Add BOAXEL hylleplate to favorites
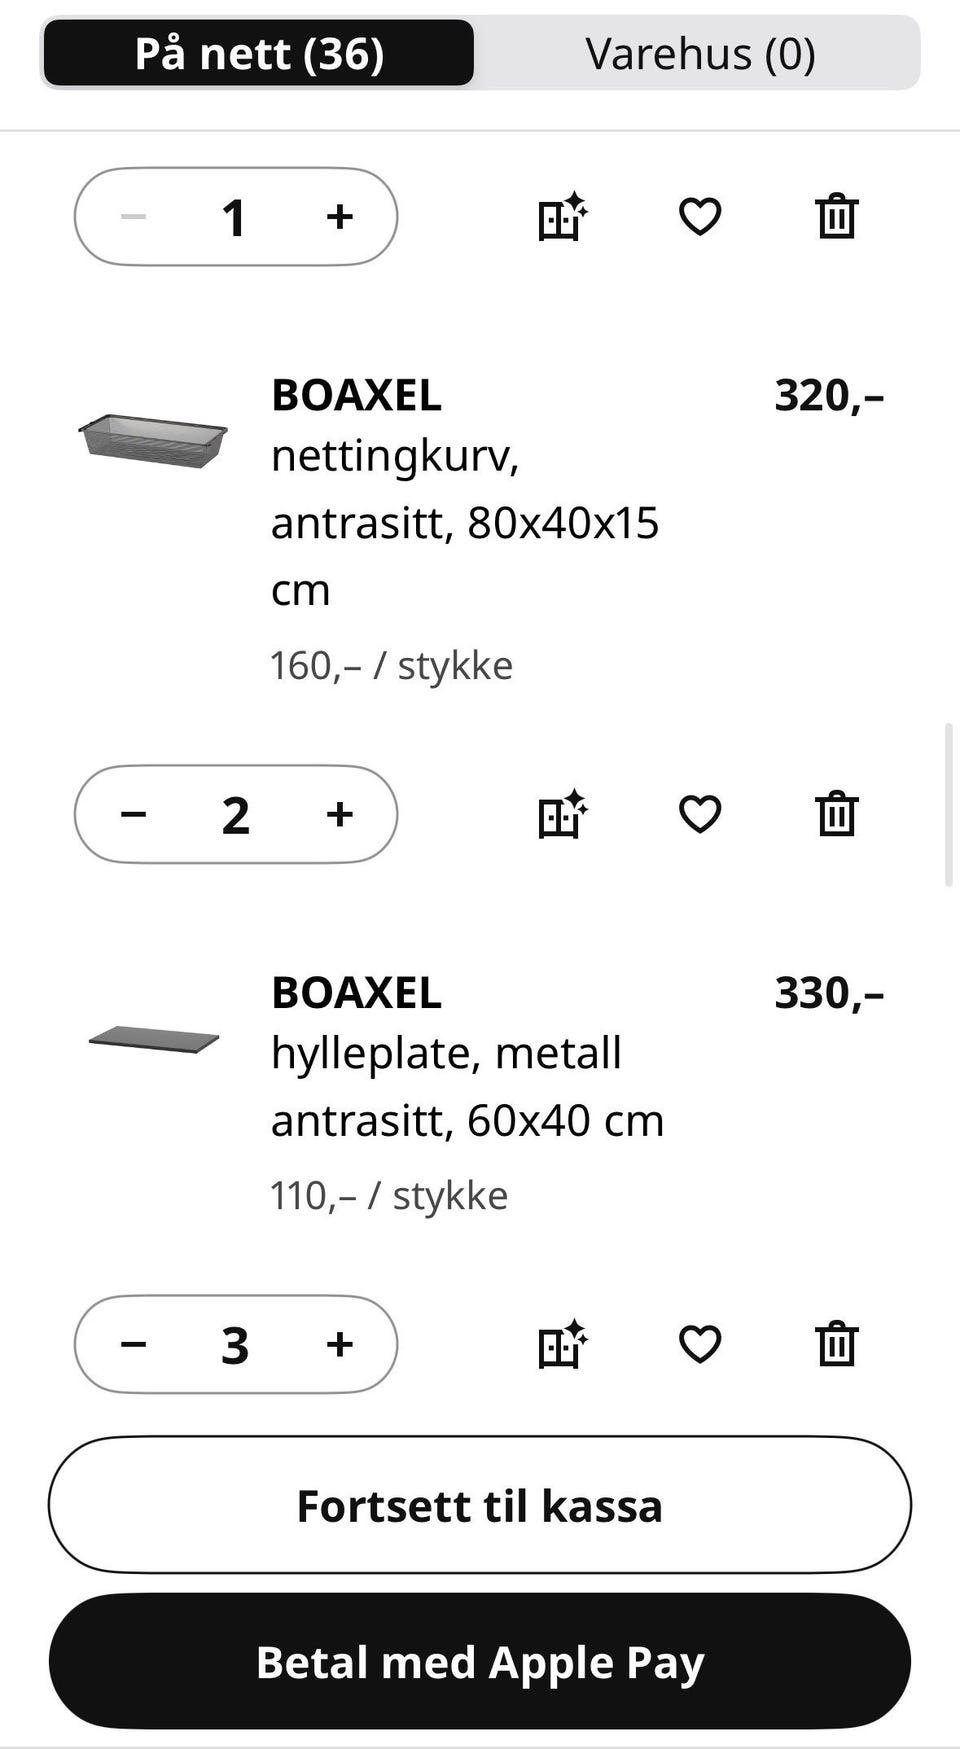The height and width of the screenshot is (1749, 960). (699, 1344)
